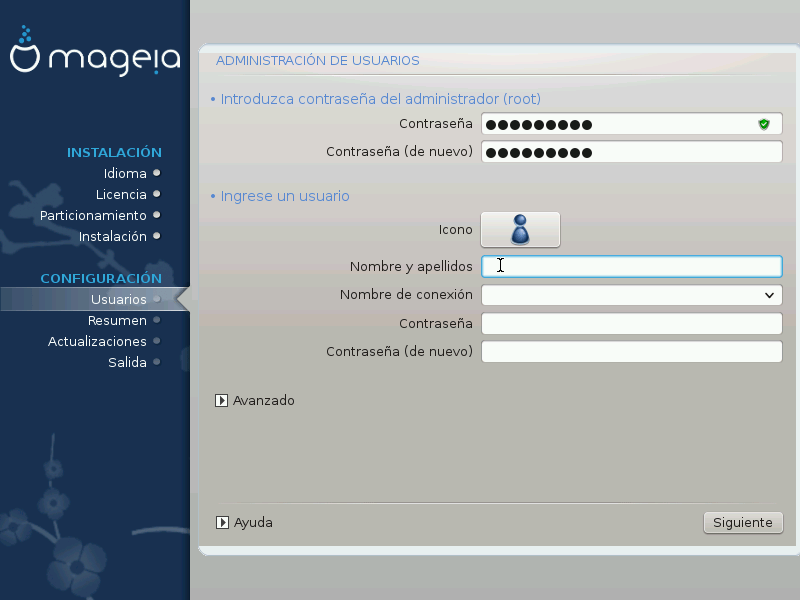The height and width of the screenshot is (600, 800).
Task: Click the ADMINISTRACIÓN DE USUARIOS title
Action: click(x=317, y=60)
